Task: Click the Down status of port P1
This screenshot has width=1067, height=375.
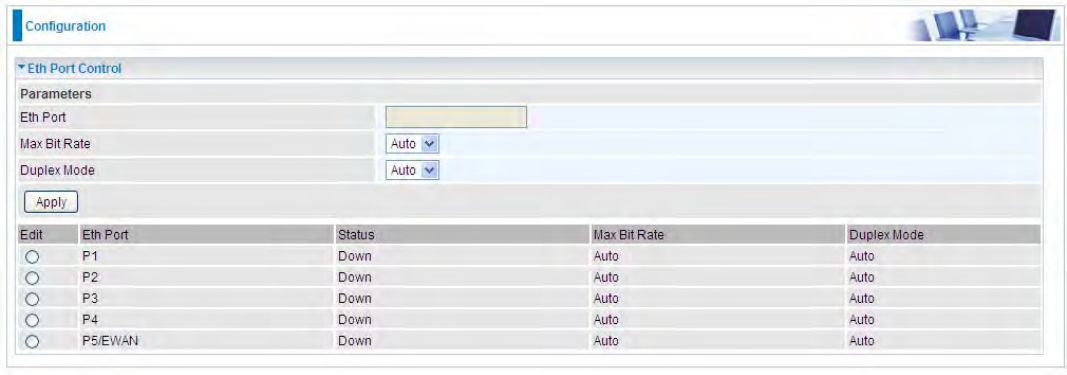Action: click(x=355, y=257)
